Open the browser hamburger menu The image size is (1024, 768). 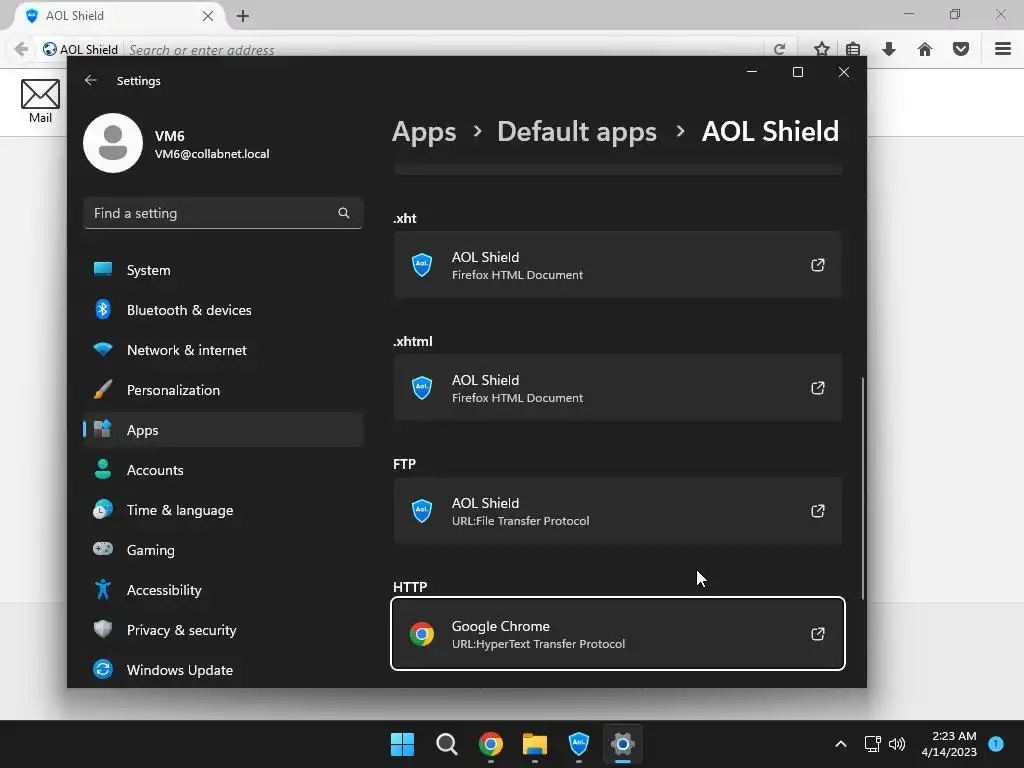tap(1003, 49)
